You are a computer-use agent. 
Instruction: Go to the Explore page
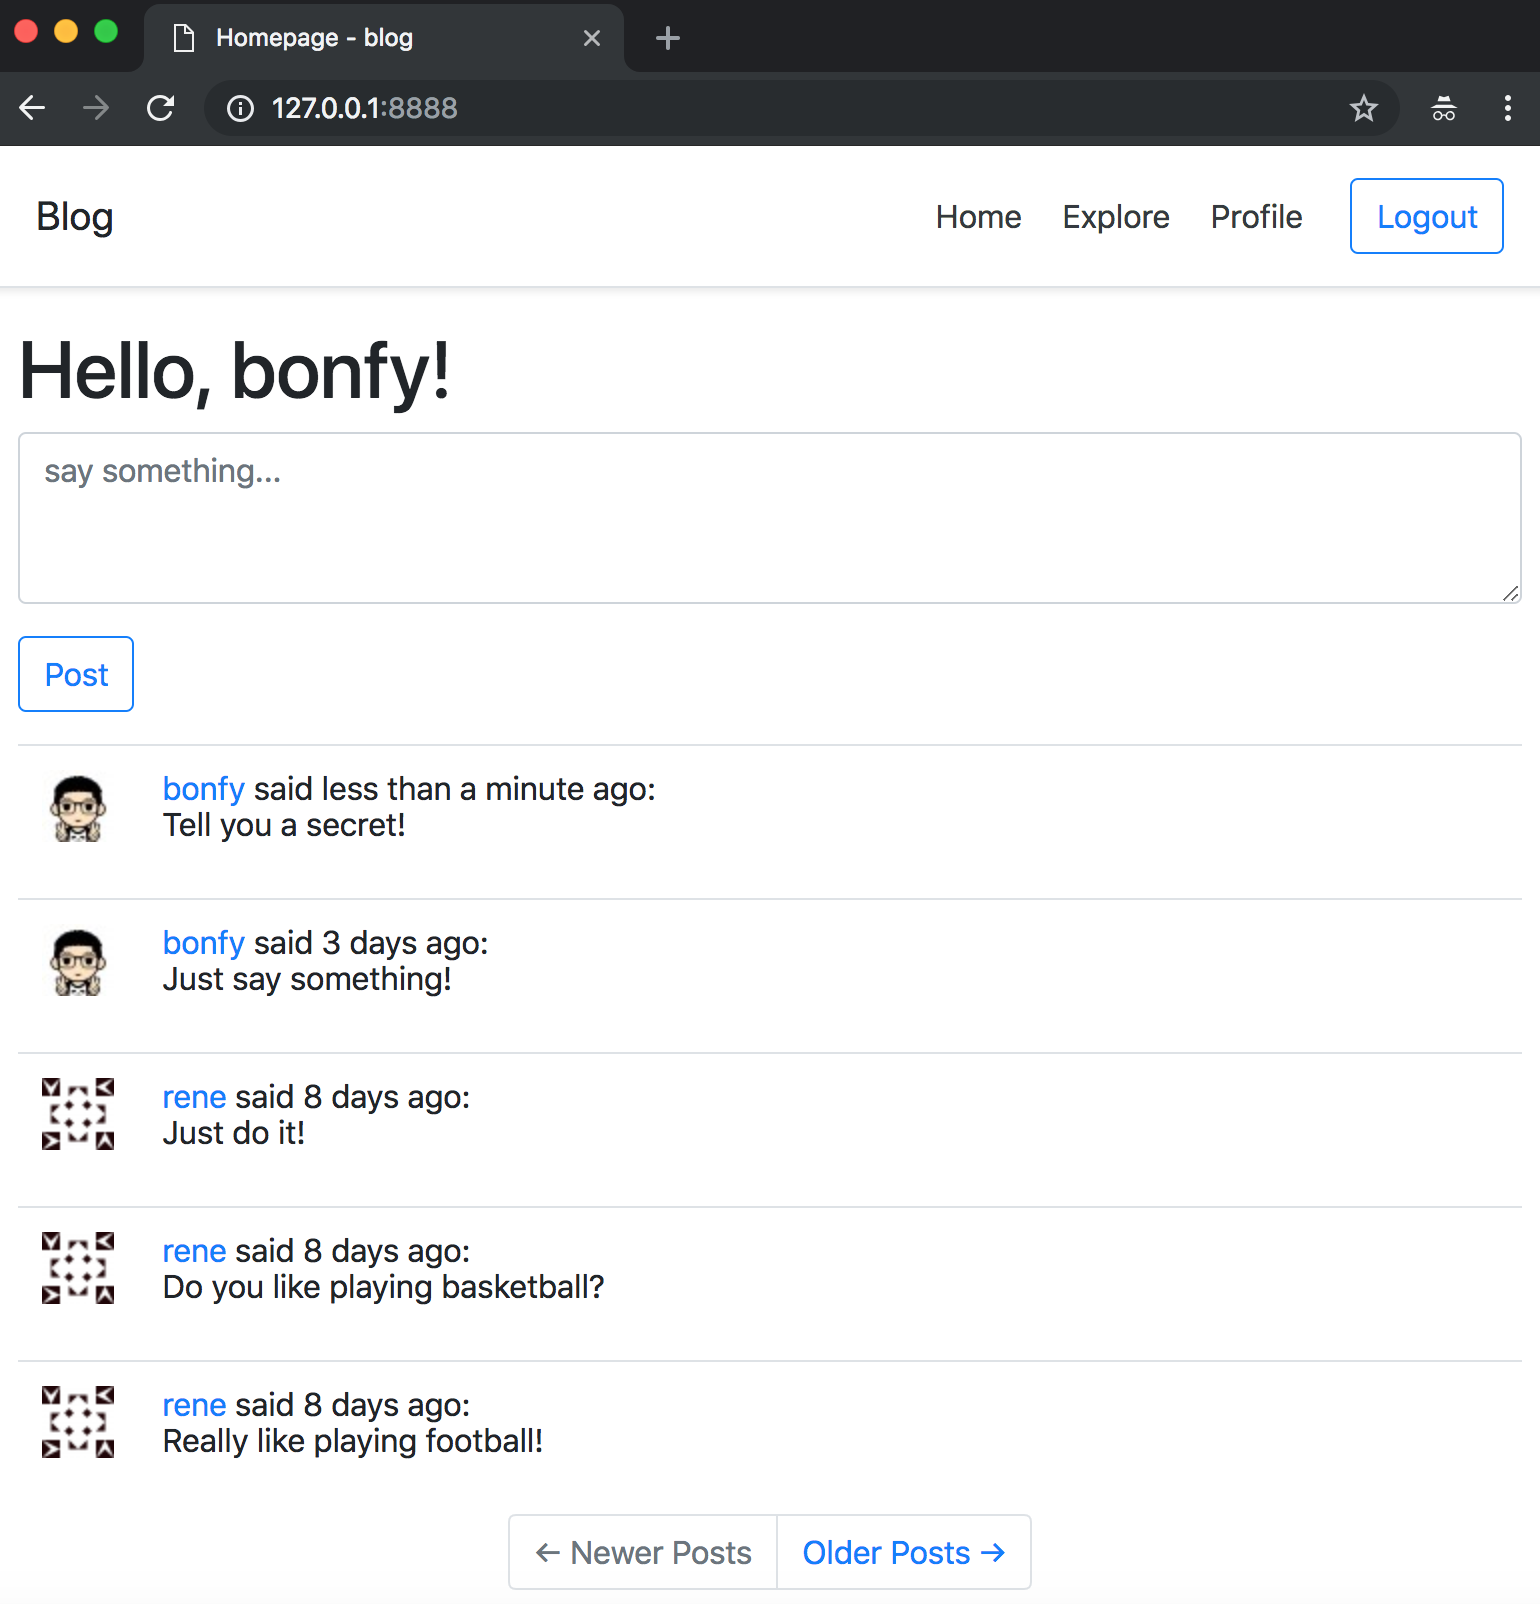(x=1115, y=217)
